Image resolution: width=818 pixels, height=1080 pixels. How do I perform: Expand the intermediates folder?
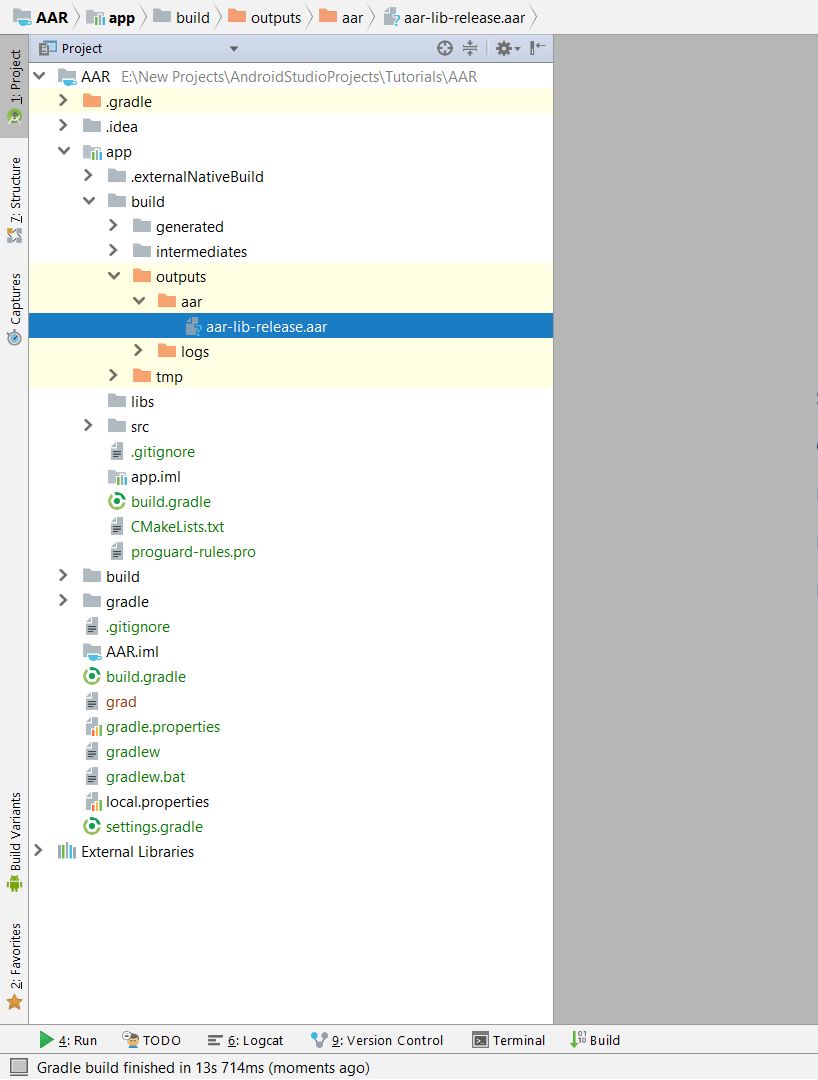click(114, 251)
